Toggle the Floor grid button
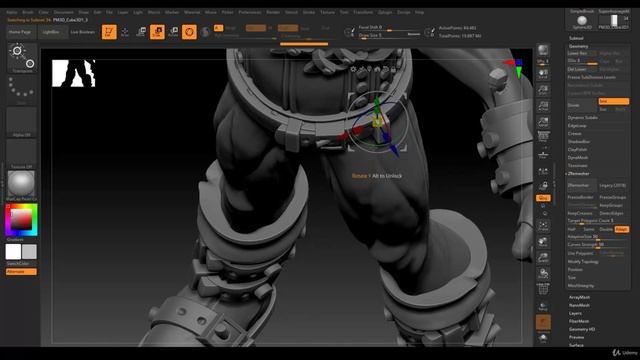640x360 pixels. (x=543, y=154)
